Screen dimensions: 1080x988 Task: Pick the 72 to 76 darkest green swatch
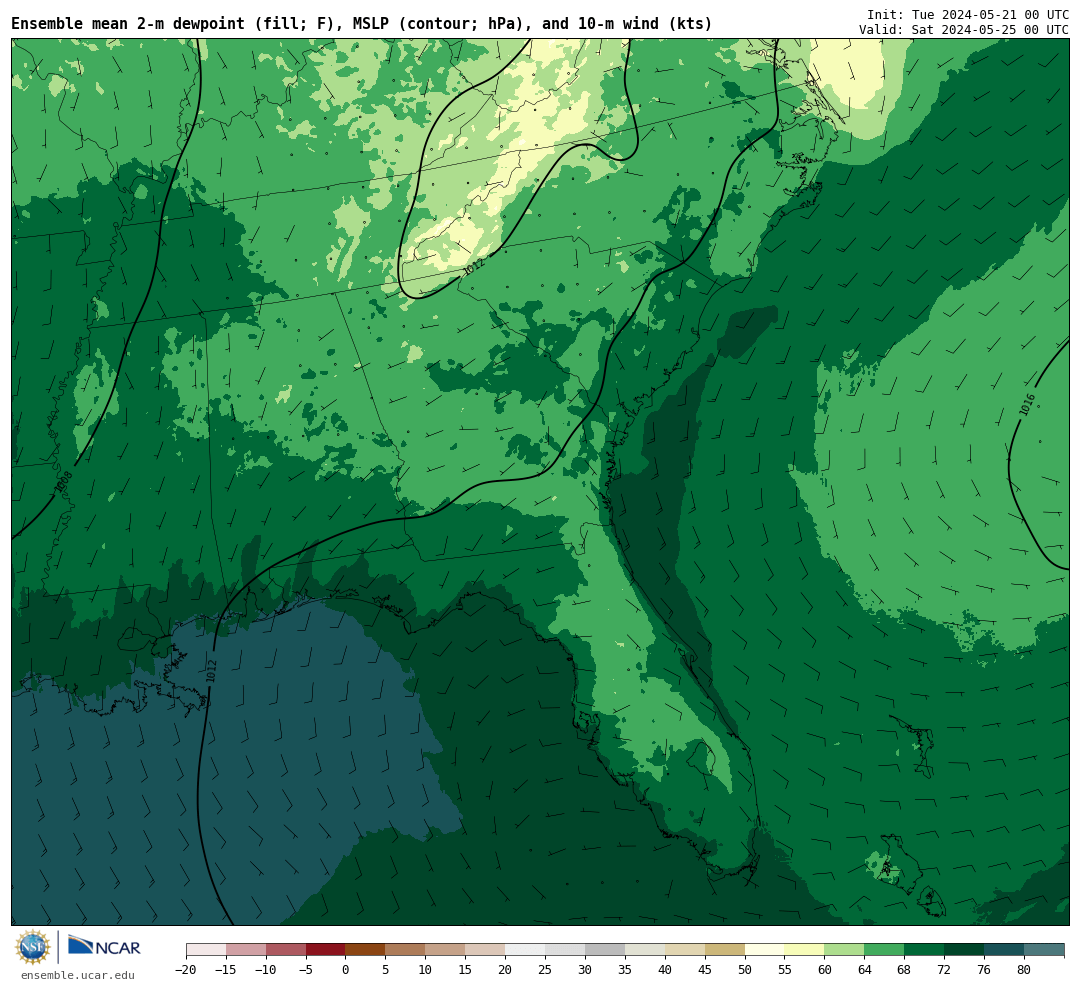[x=965, y=950]
